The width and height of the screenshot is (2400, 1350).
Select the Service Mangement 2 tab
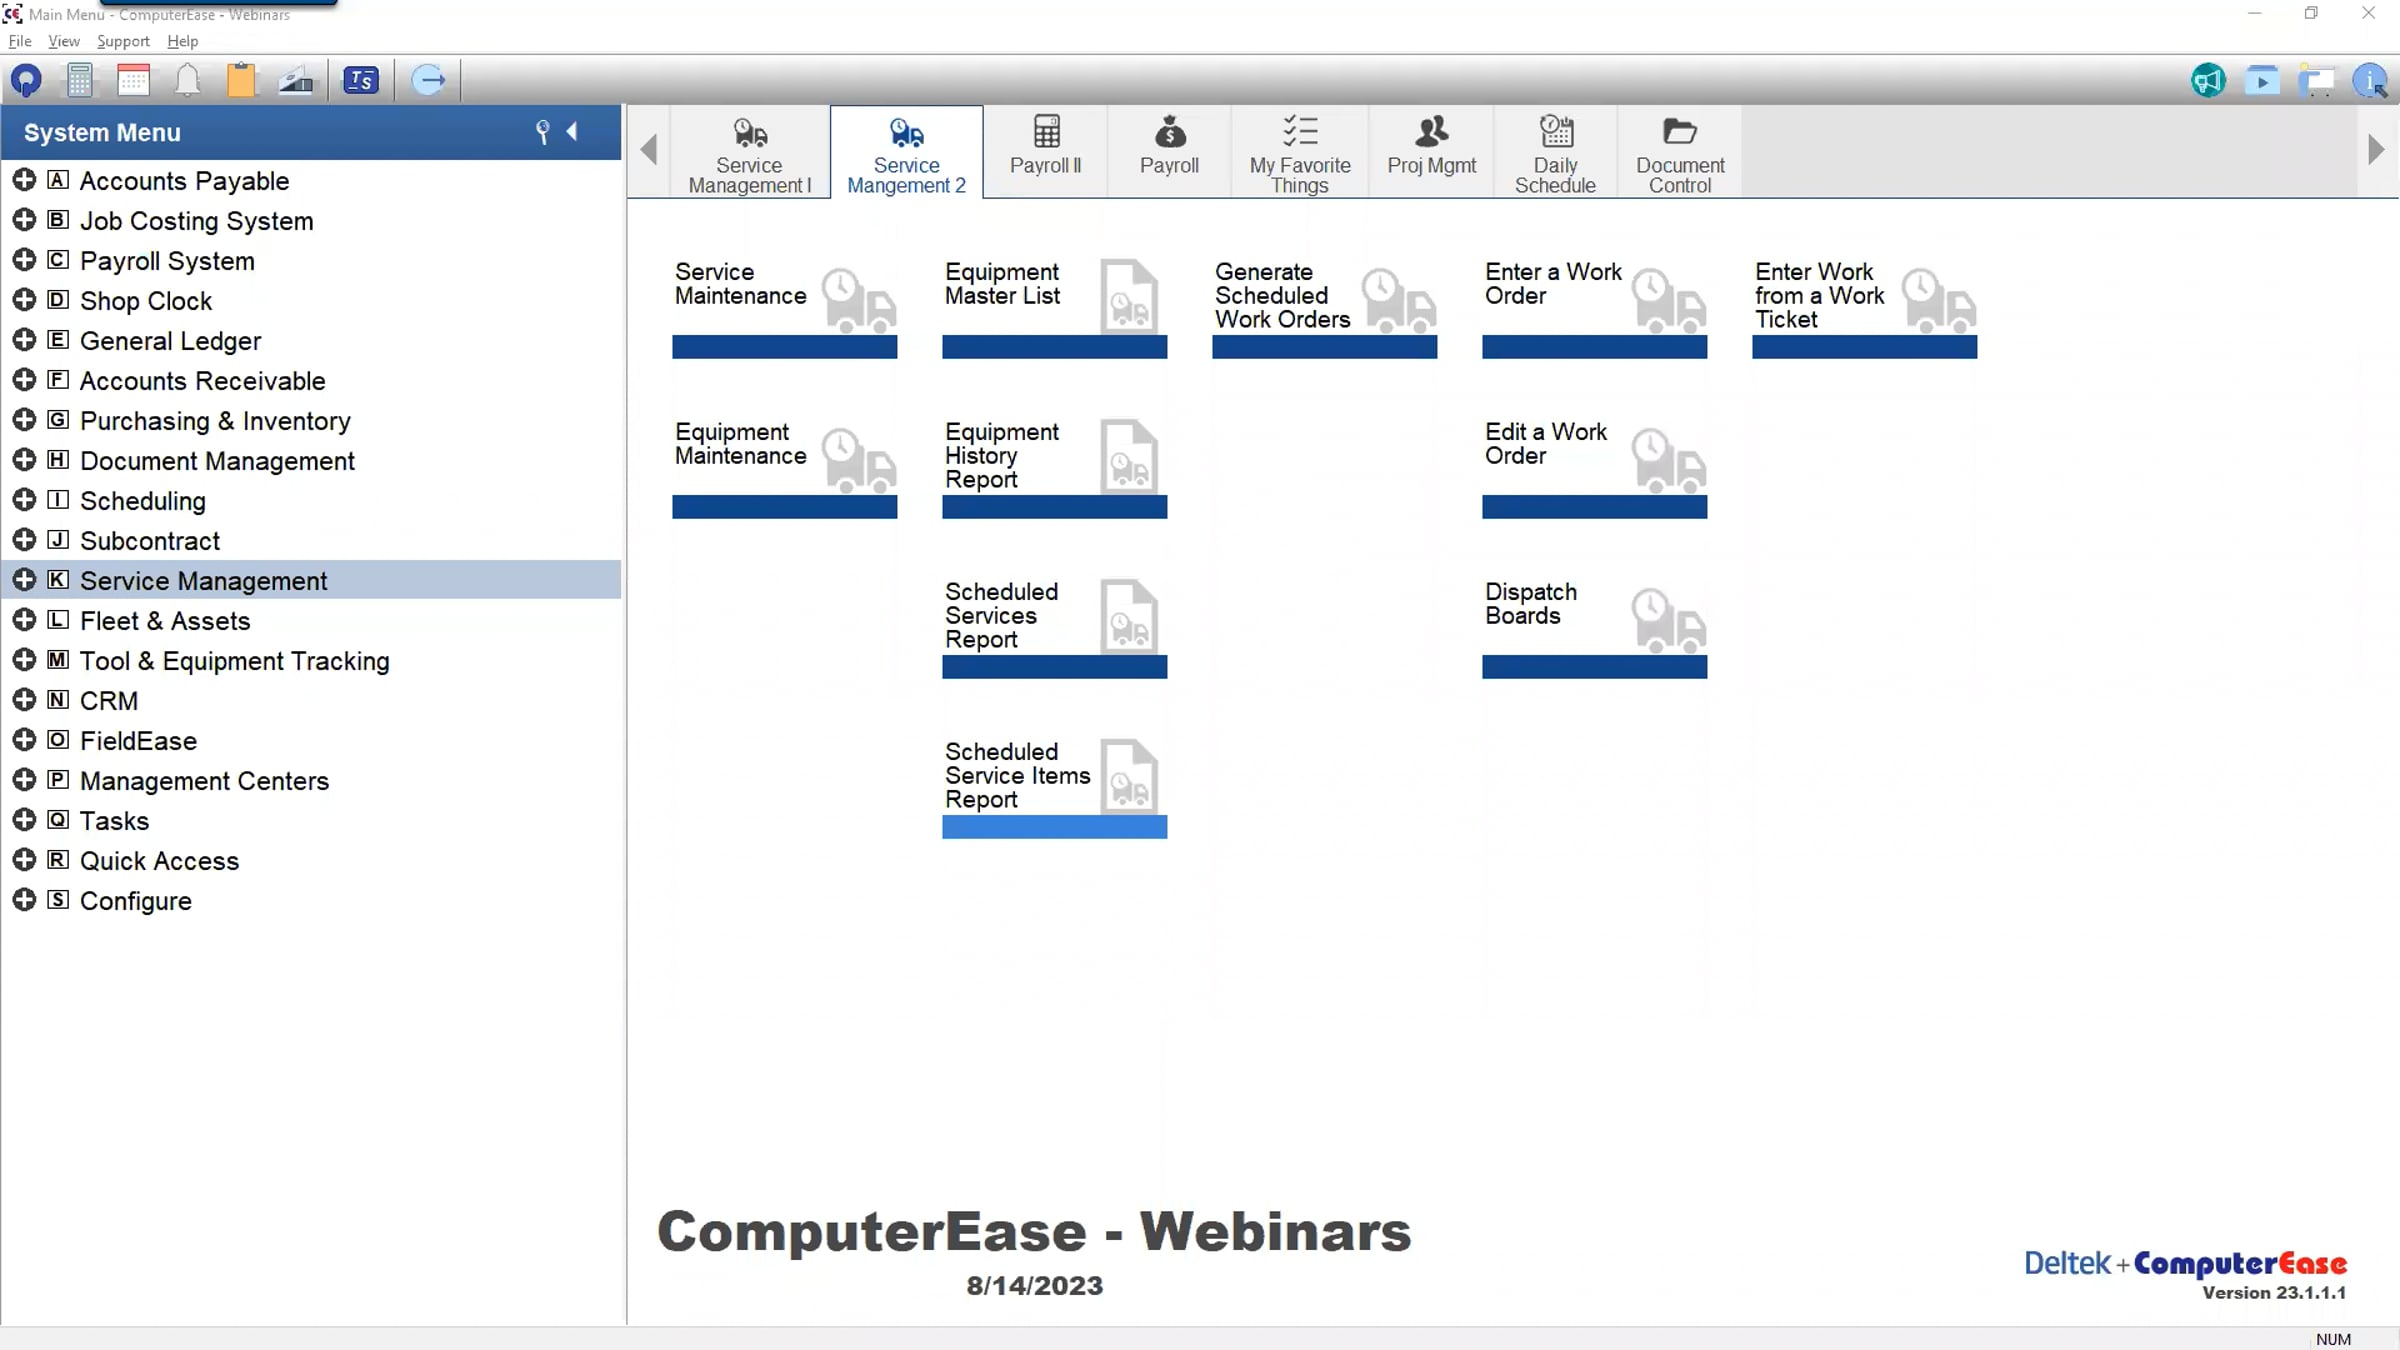[x=906, y=153]
